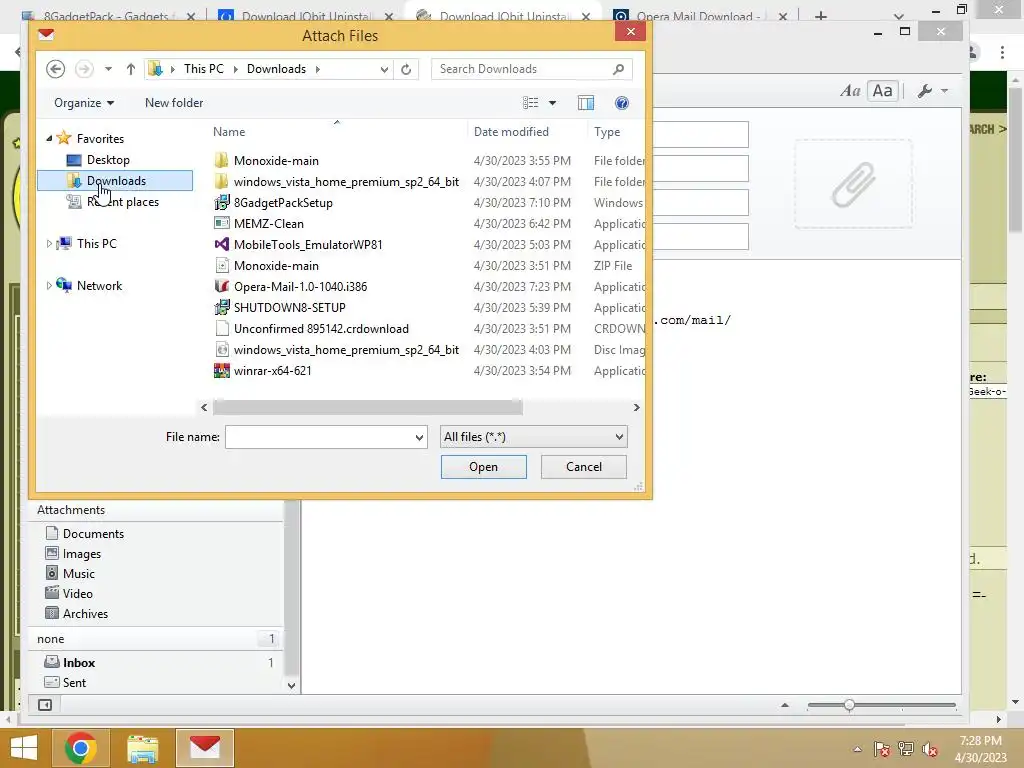Screen dimensions: 1024x768
Task: Open the File name combo box dropdown
Action: point(419,438)
